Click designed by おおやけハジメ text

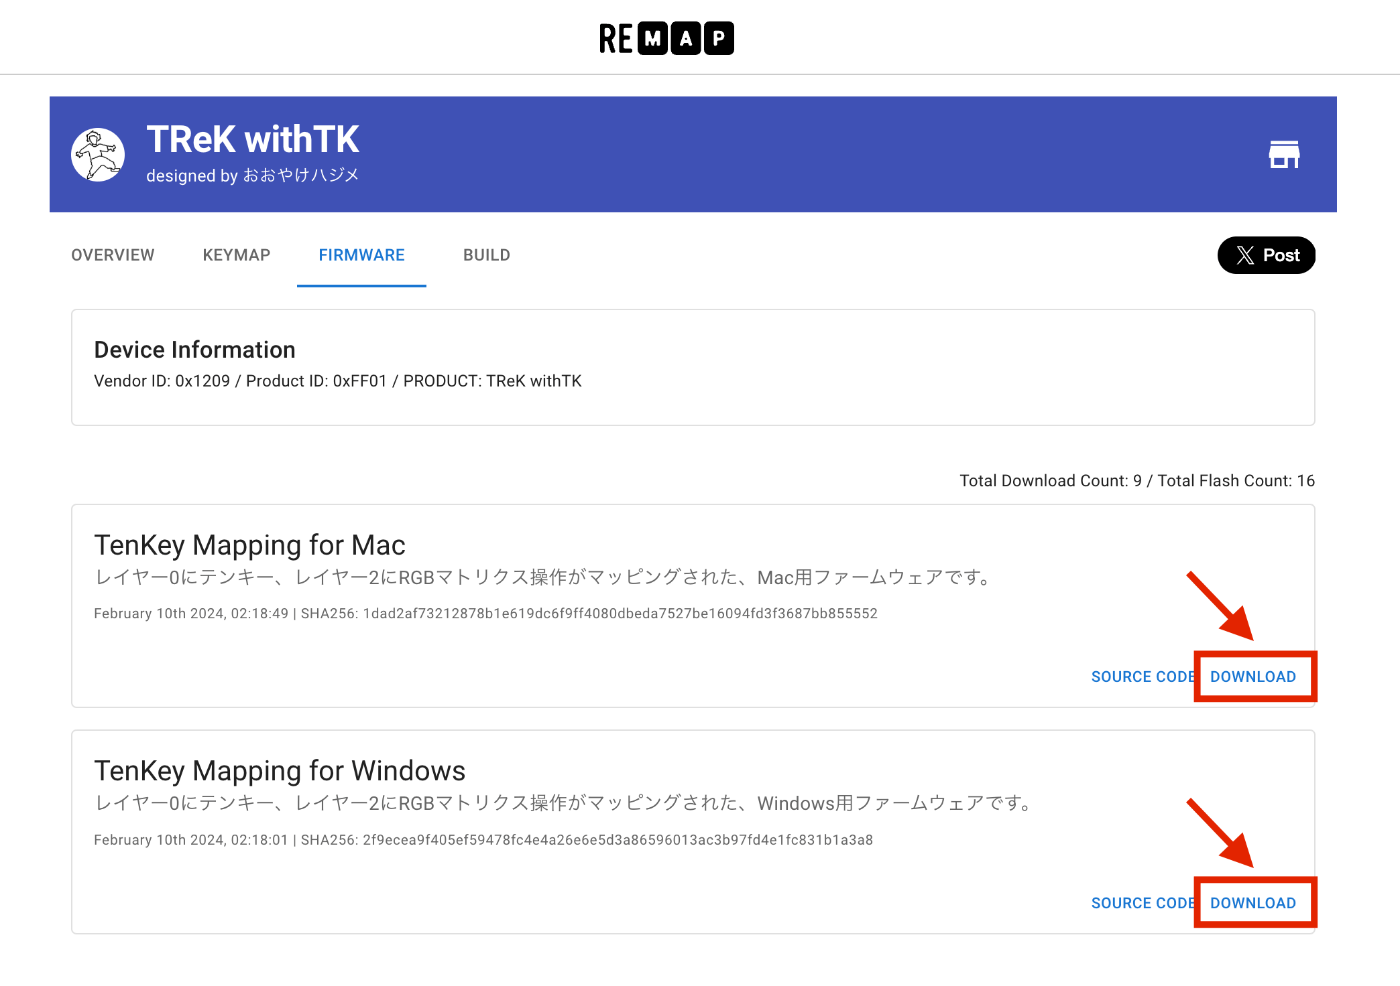coord(252,175)
